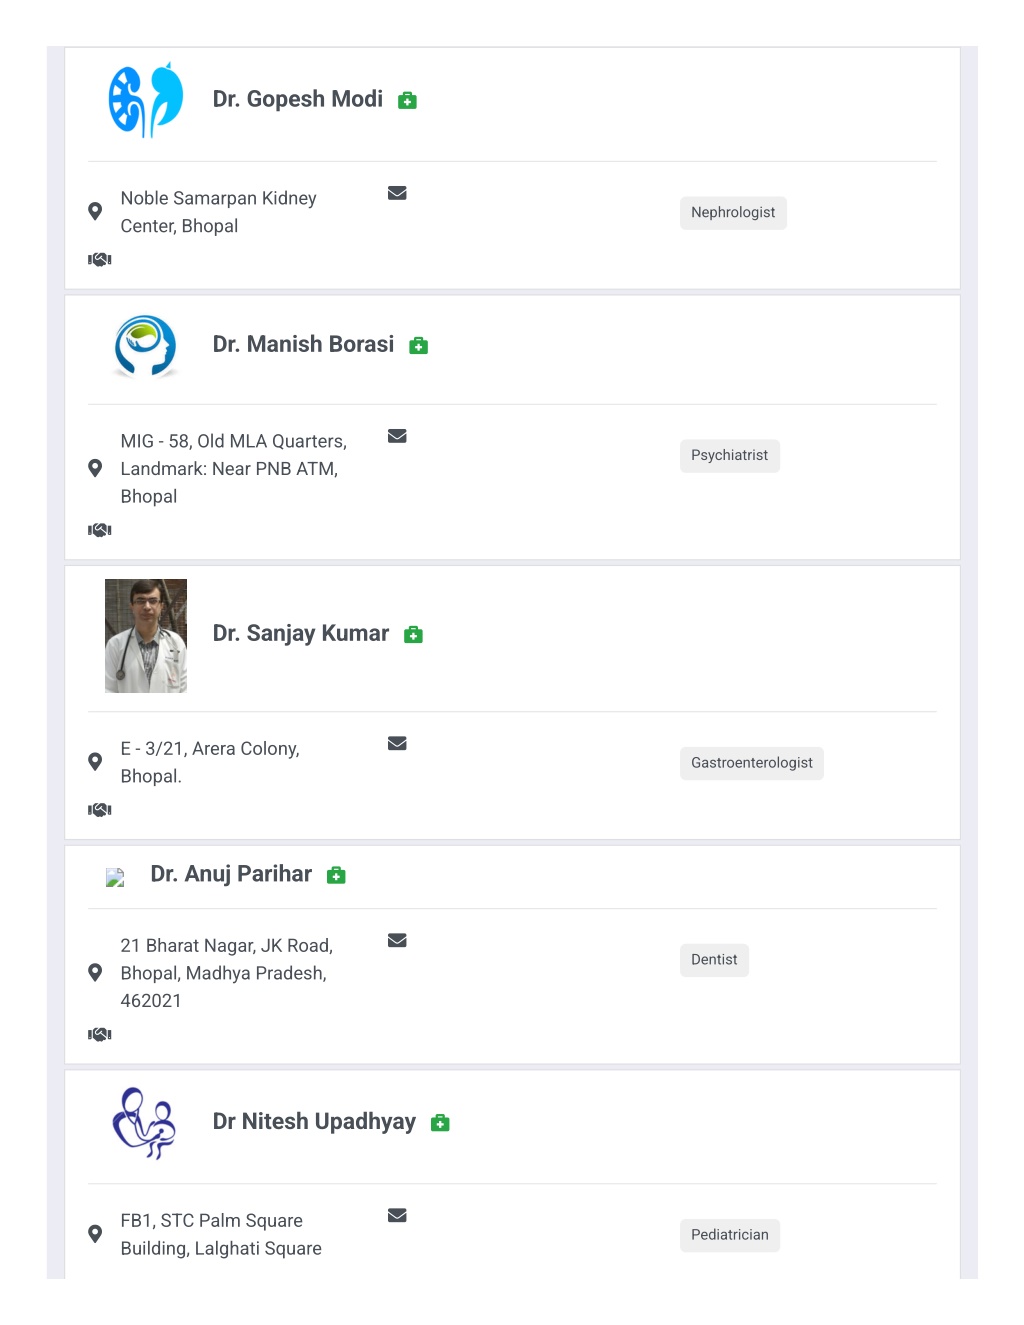Click the handshake icon in Dr. Sanjay Kumar's card
The width and height of the screenshot is (1024, 1325).
coord(100,809)
